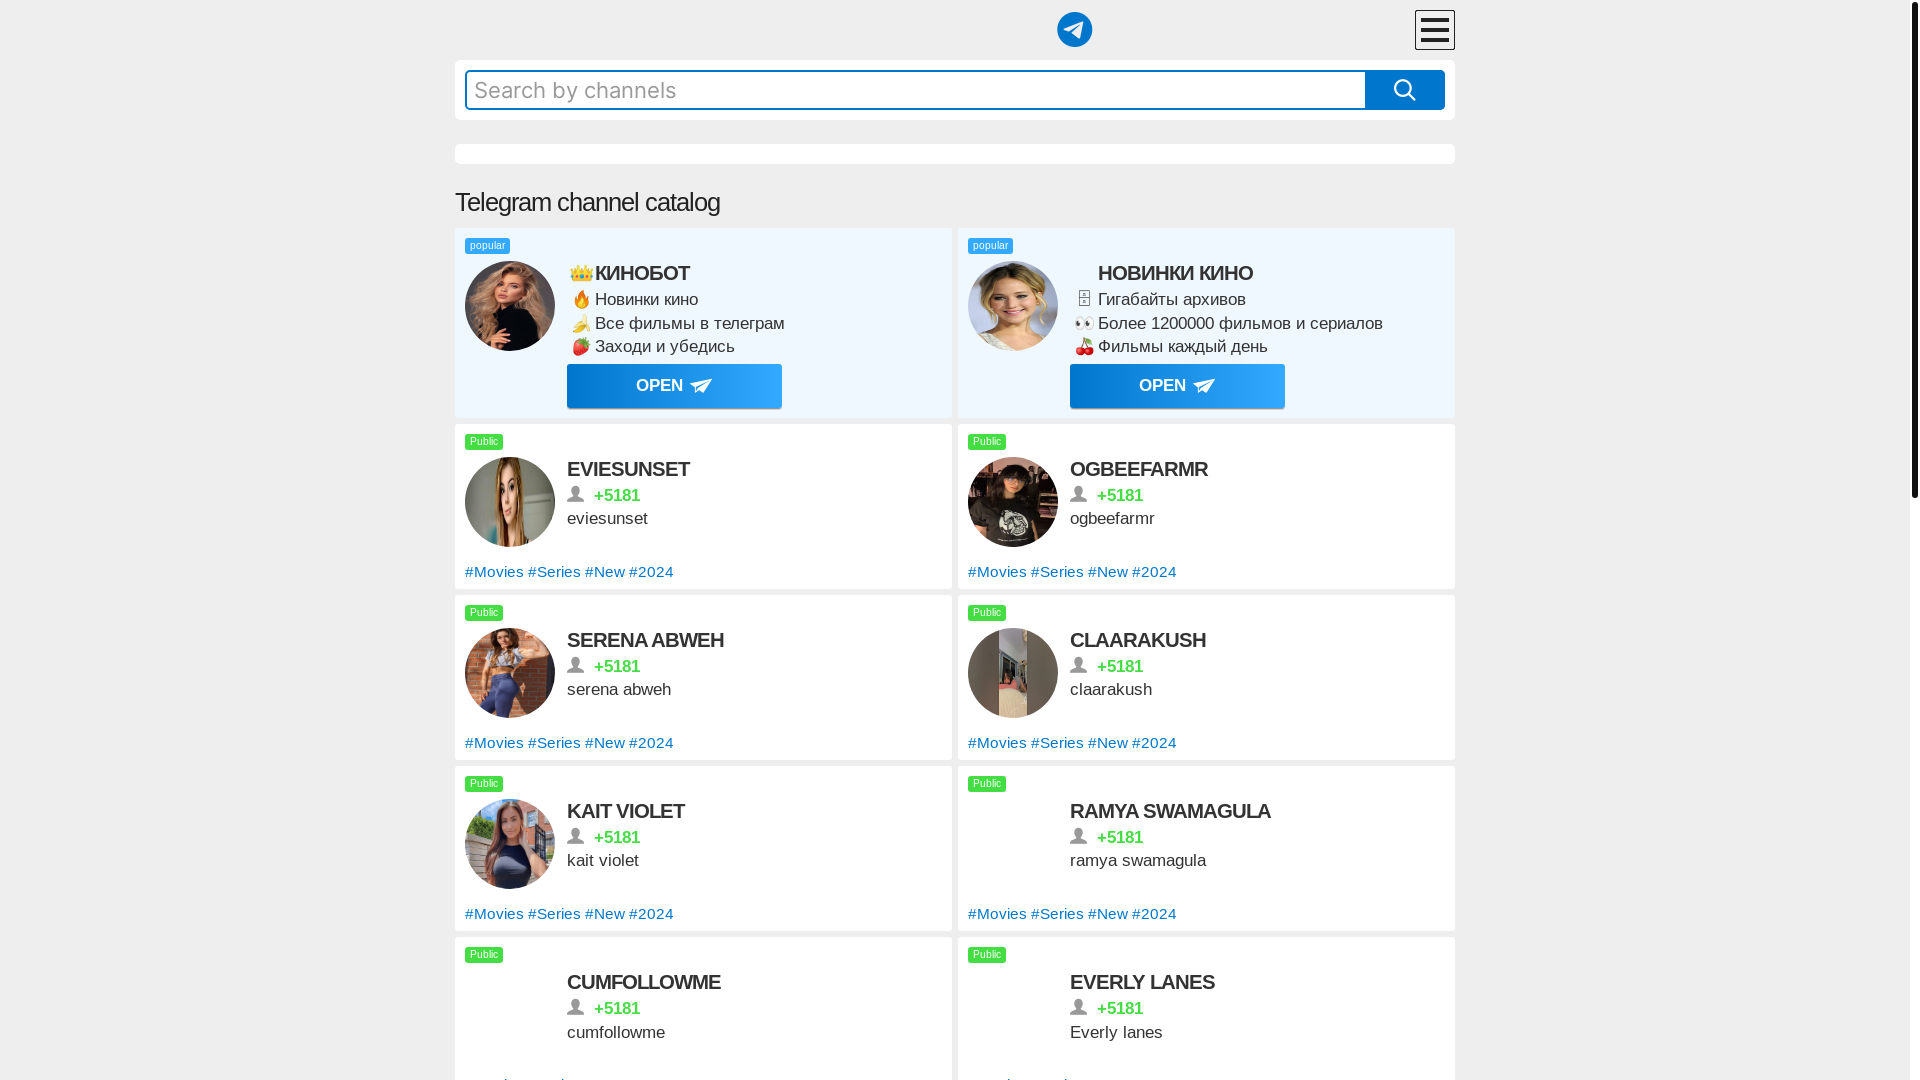
Task: Click the 'claarakush' description text
Action: [x=1111, y=690]
